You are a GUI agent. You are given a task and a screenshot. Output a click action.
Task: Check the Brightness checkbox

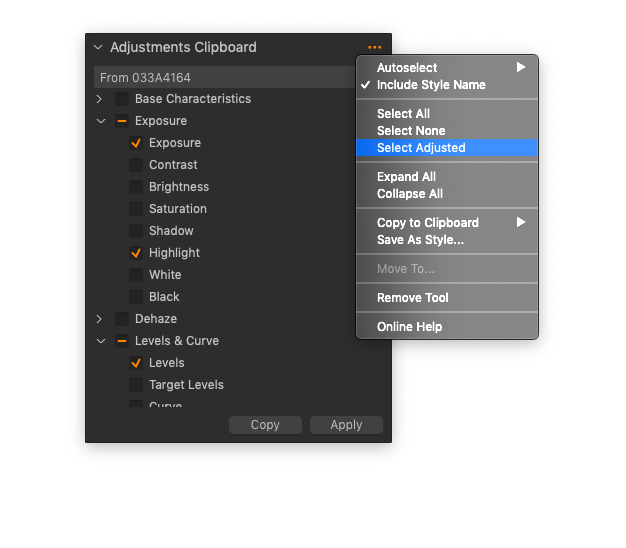(136, 187)
